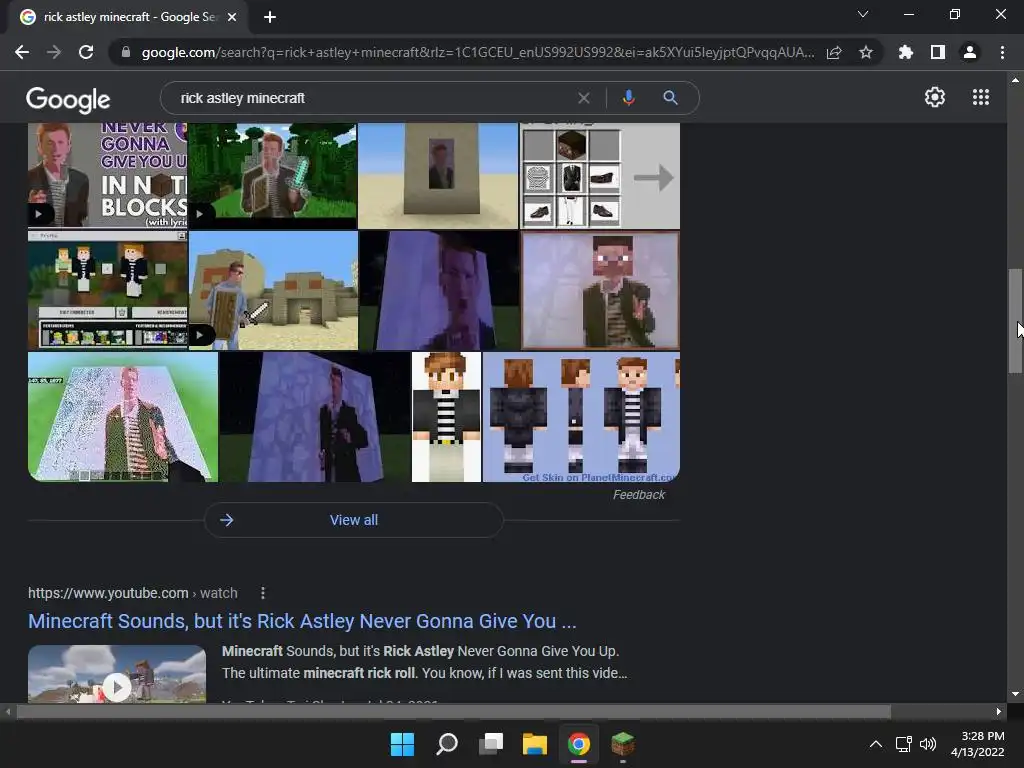Open the Windows Start menu
Image resolution: width=1024 pixels, height=768 pixels.
tap(402, 744)
